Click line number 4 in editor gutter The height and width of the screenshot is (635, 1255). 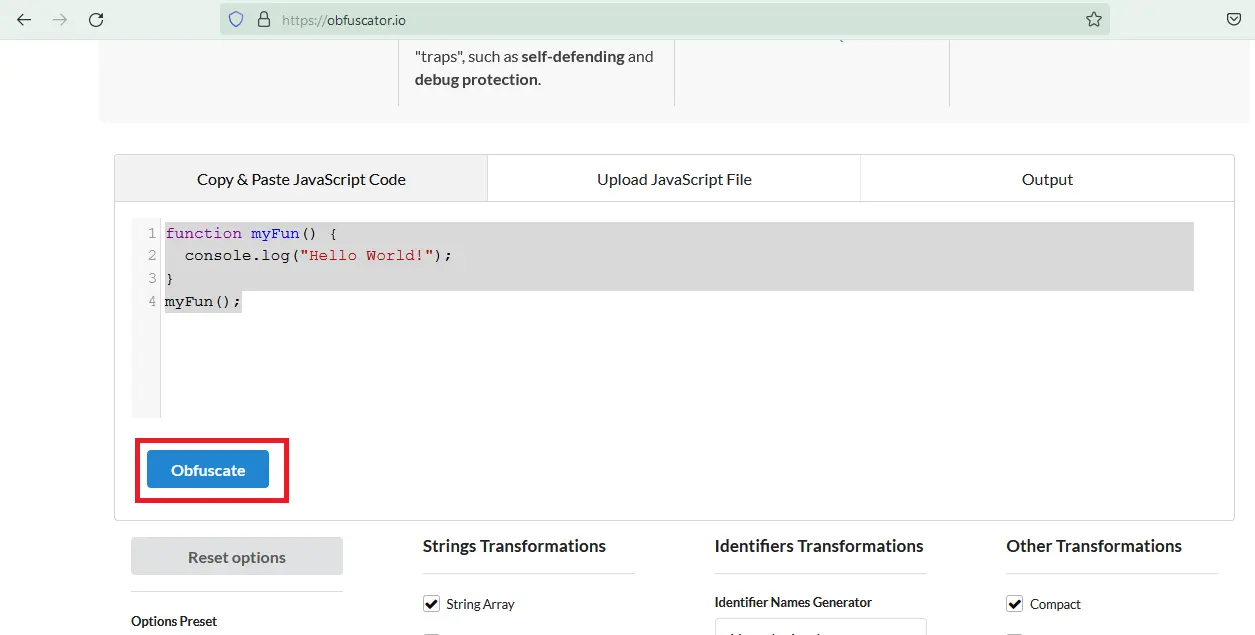coord(152,301)
